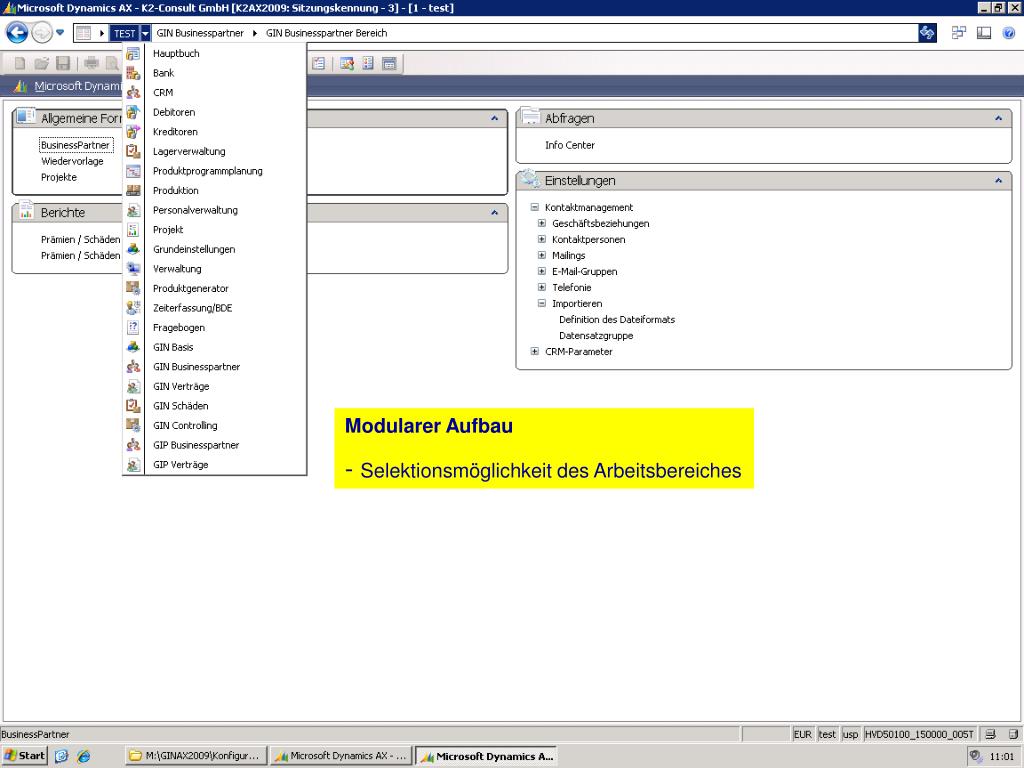Expand the Mailings tree node
Viewport: 1024px width, 768px height.
coord(542,255)
